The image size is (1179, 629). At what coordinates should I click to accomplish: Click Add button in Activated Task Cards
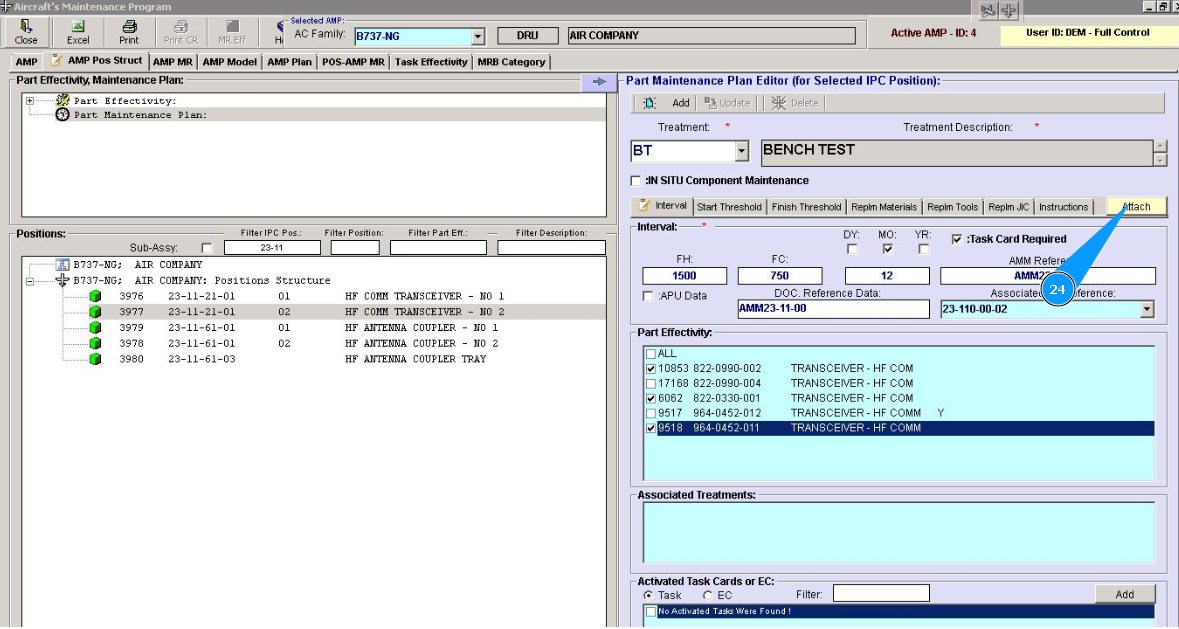(x=1124, y=594)
